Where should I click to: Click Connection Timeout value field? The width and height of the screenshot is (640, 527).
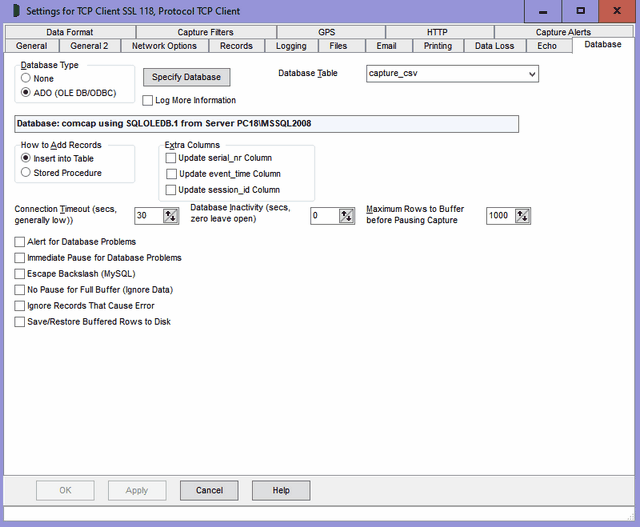pyautogui.click(x=149, y=216)
